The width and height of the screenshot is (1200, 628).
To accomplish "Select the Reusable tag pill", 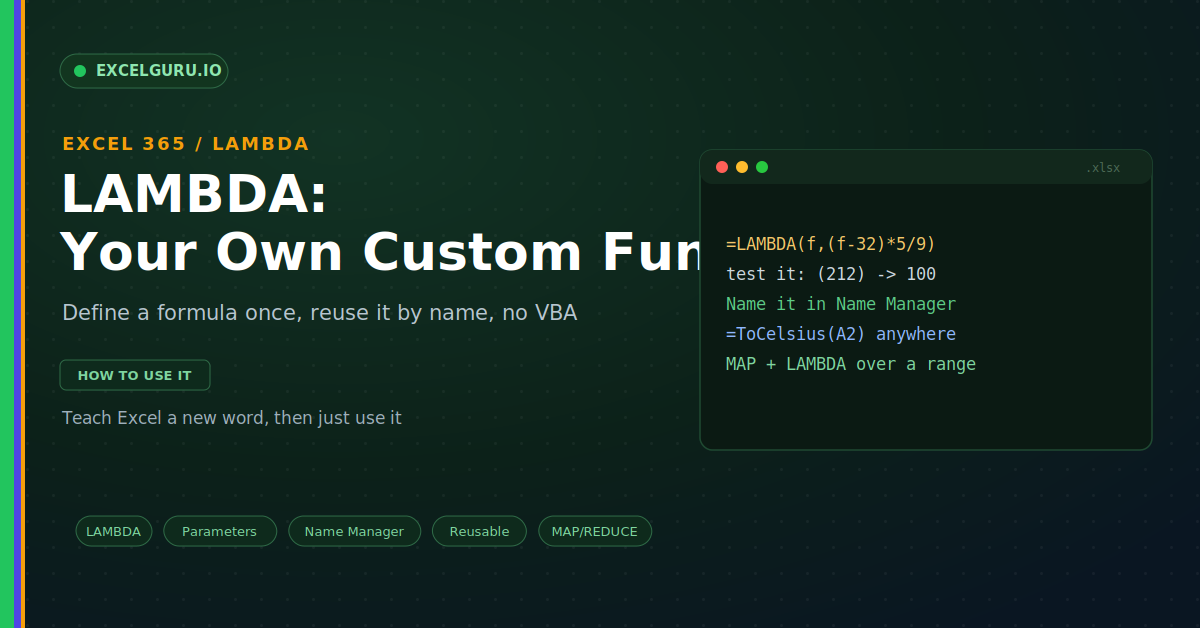I will 480,532.
